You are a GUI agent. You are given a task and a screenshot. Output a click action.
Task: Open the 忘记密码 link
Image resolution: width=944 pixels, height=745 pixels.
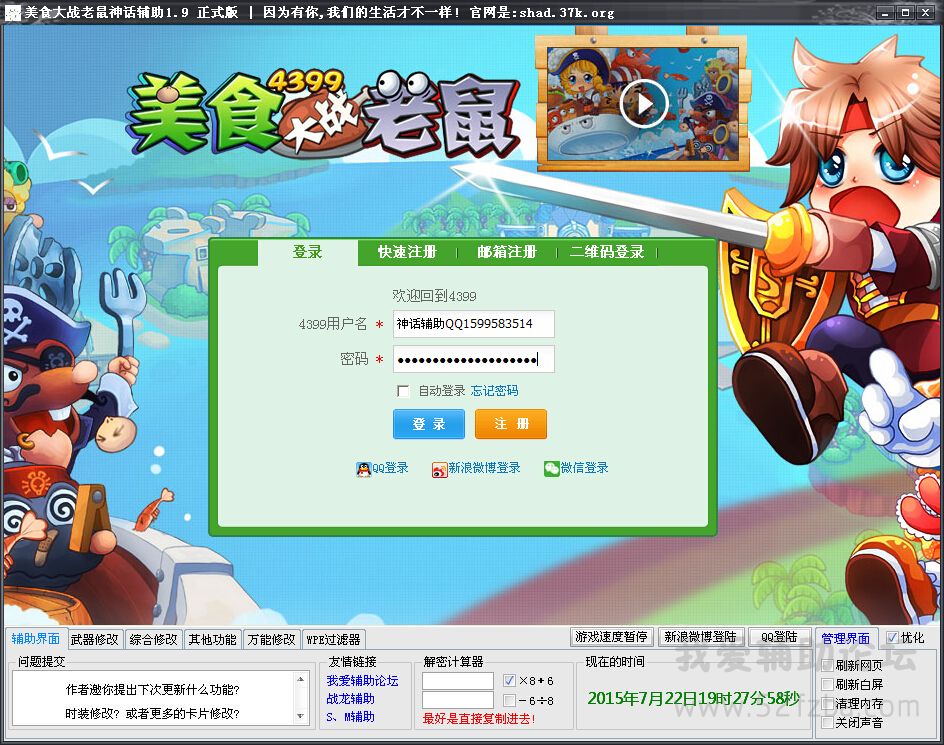coord(494,391)
